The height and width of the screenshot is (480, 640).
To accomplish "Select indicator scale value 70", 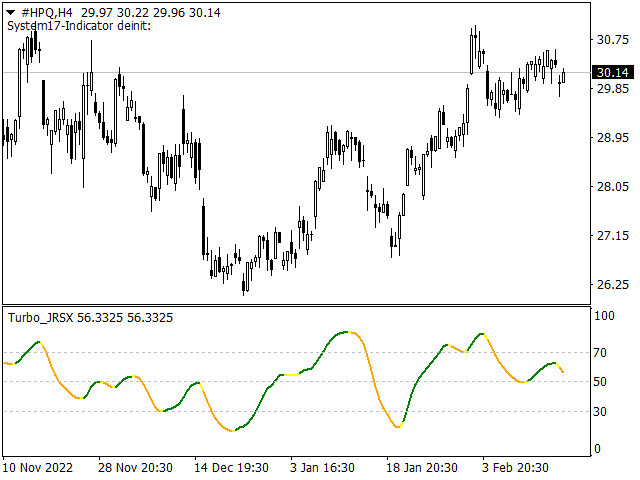I will tap(600, 353).
